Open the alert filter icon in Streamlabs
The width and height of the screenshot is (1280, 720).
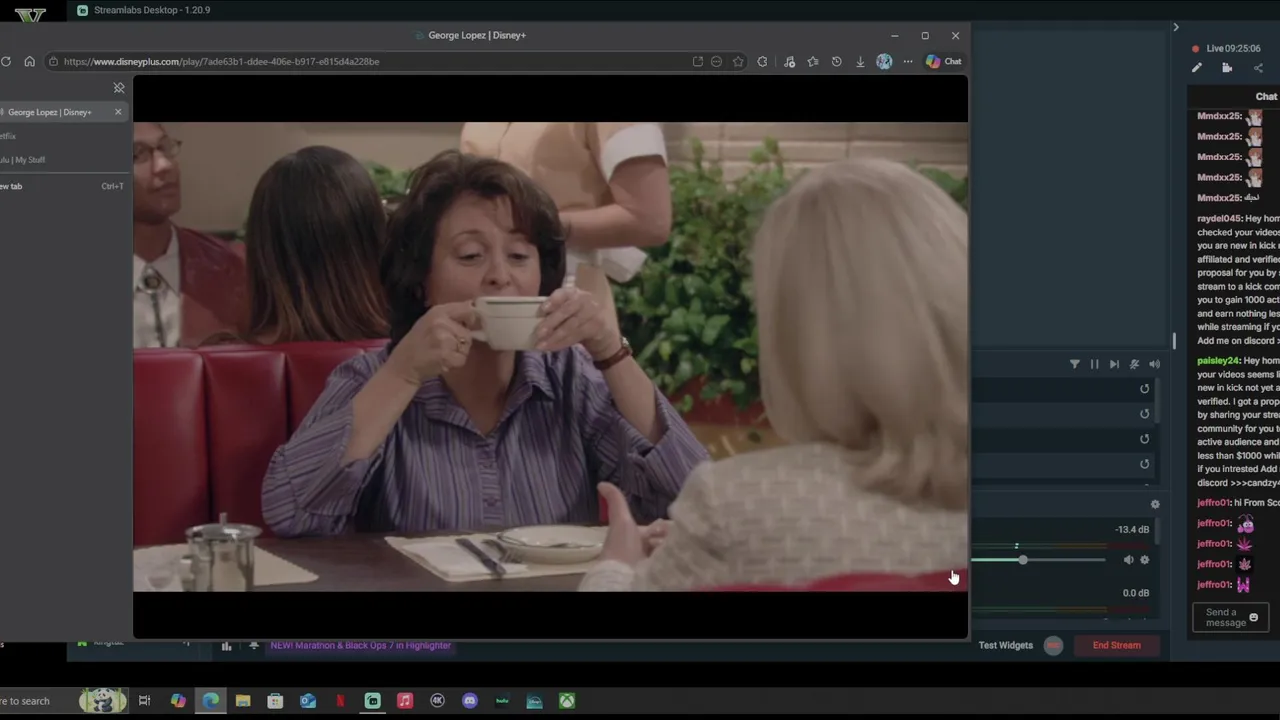click(x=1075, y=364)
